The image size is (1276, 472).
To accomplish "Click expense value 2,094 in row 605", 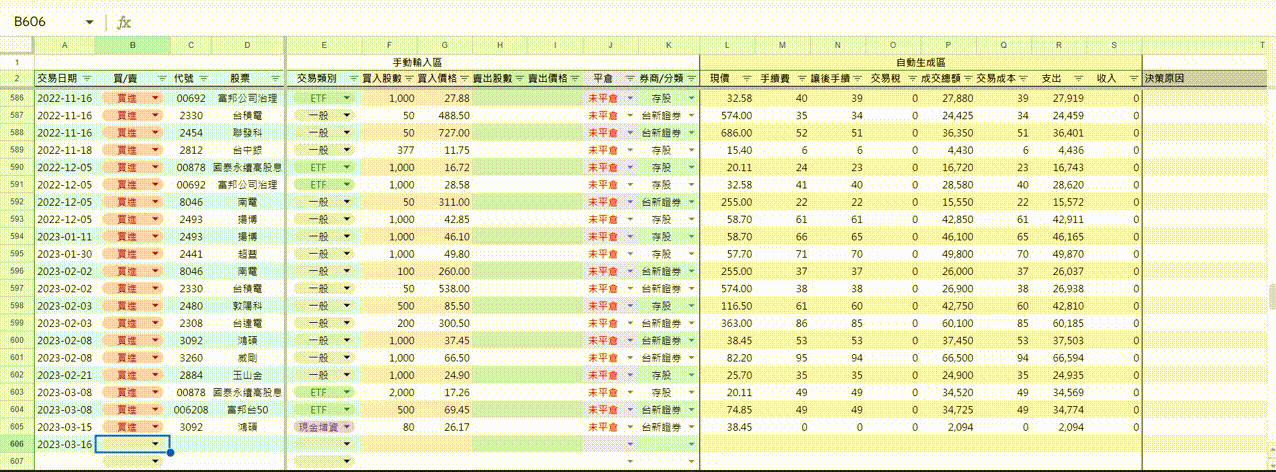I will [x=1069, y=426].
